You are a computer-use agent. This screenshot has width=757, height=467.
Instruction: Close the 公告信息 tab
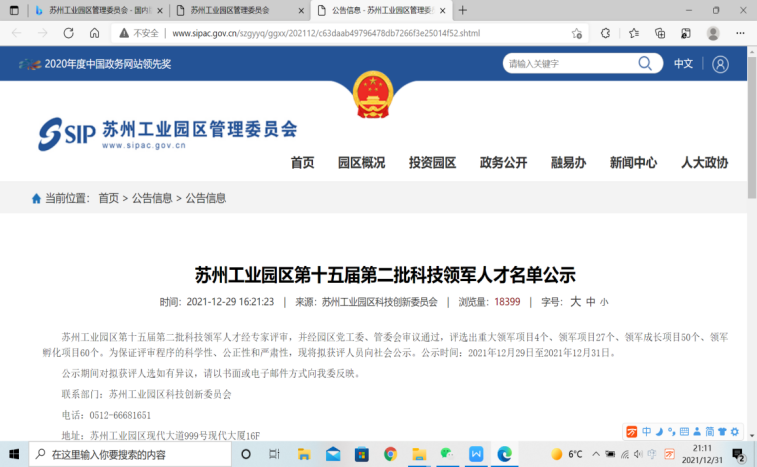[x=442, y=11]
